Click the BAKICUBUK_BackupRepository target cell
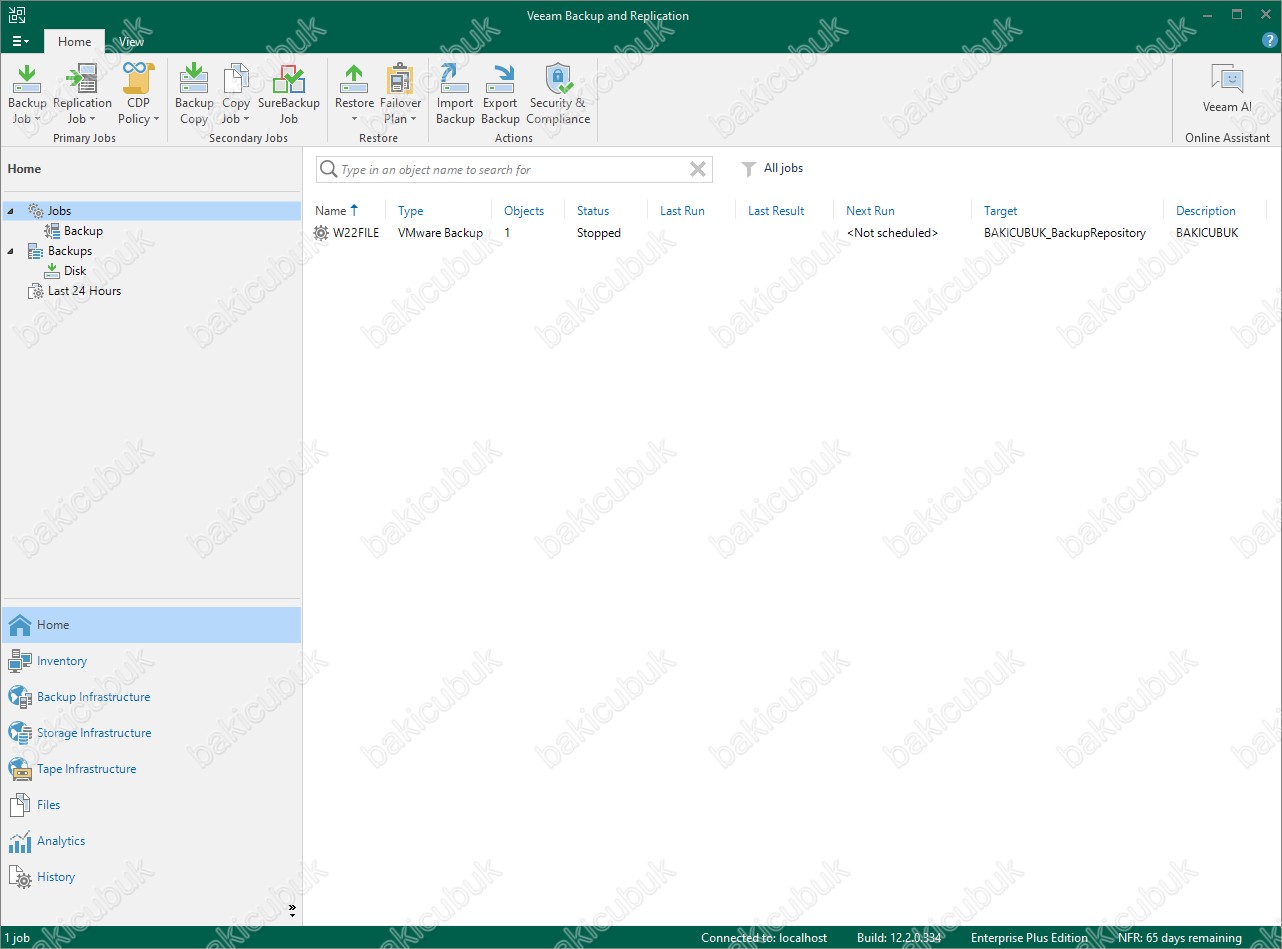Image resolution: width=1282 pixels, height=949 pixels. tap(1065, 233)
